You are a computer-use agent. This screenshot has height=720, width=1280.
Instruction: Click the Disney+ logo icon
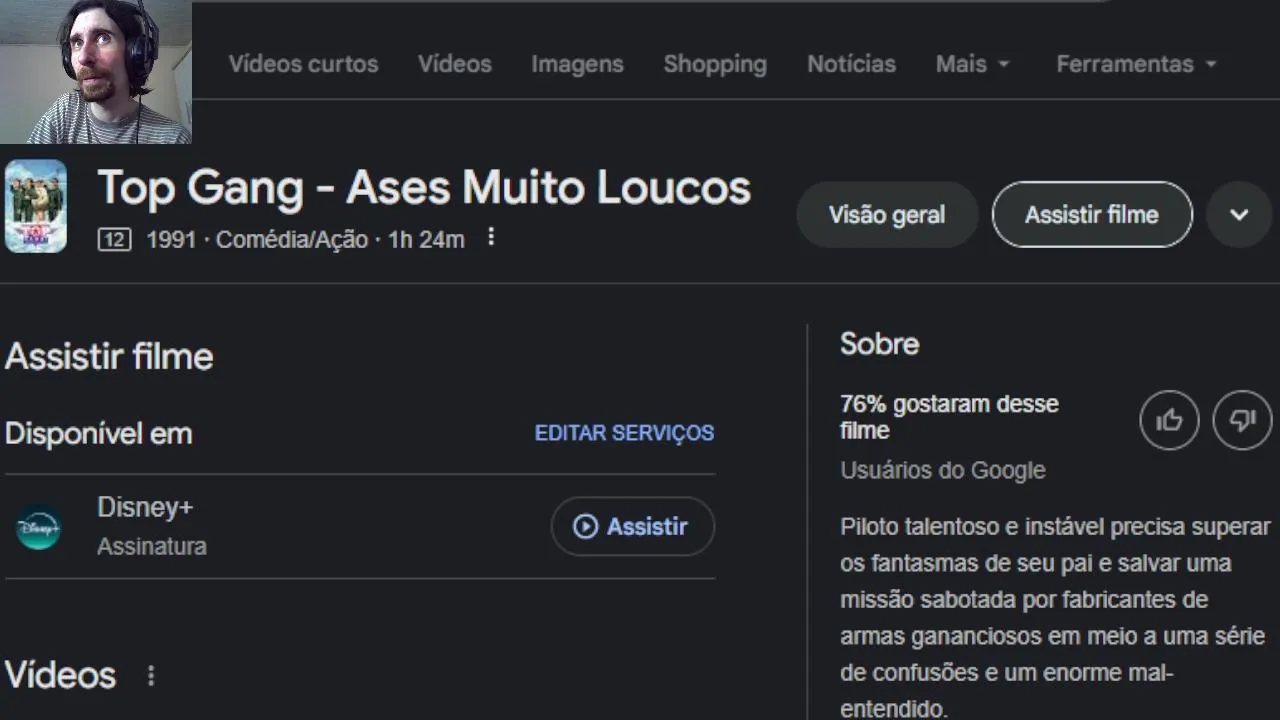click(x=39, y=527)
